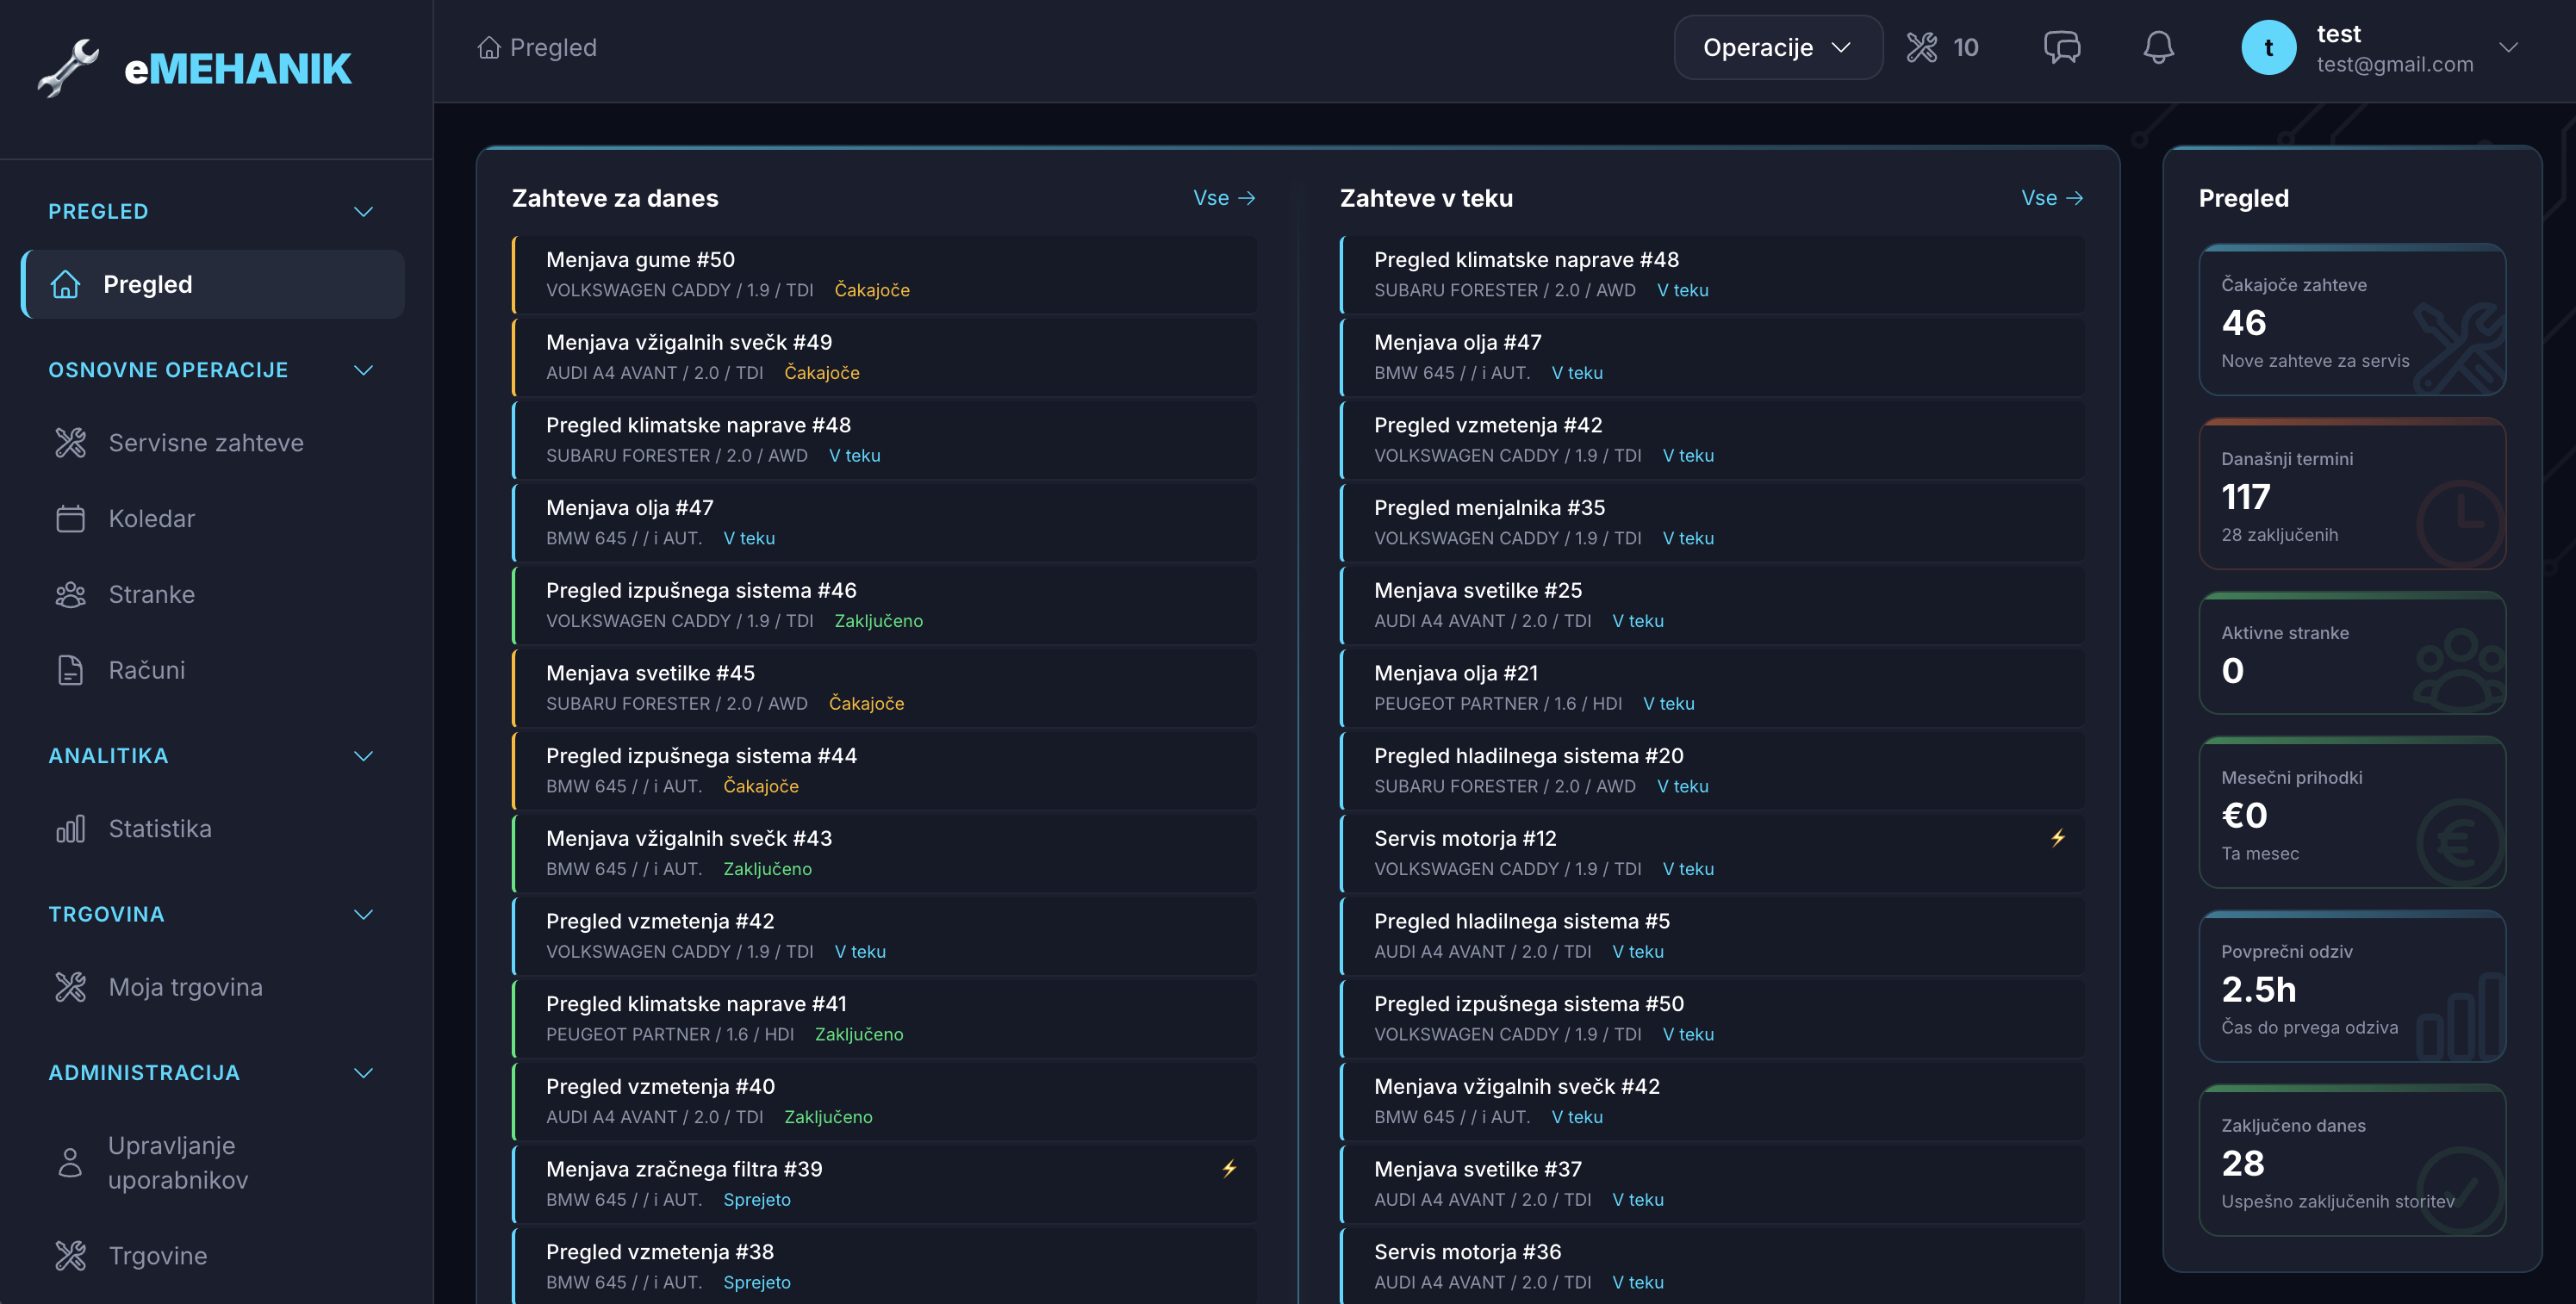Open Moja trgovina via its tools icon
This screenshot has width=2576, height=1304.
(69, 987)
